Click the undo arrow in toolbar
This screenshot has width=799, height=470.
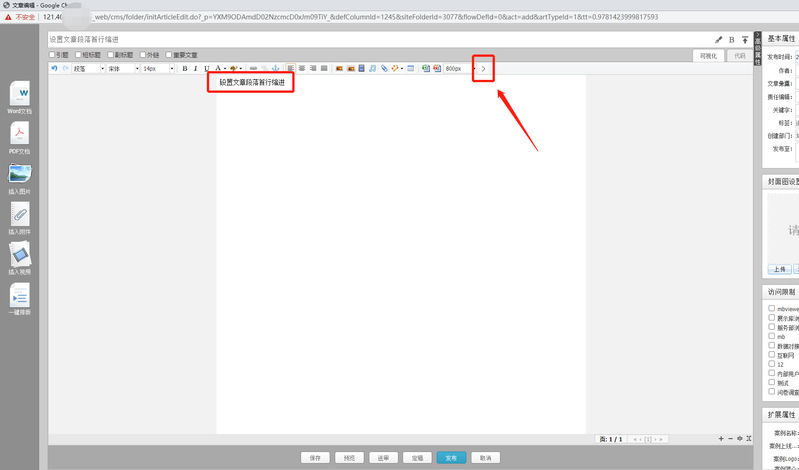54,69
